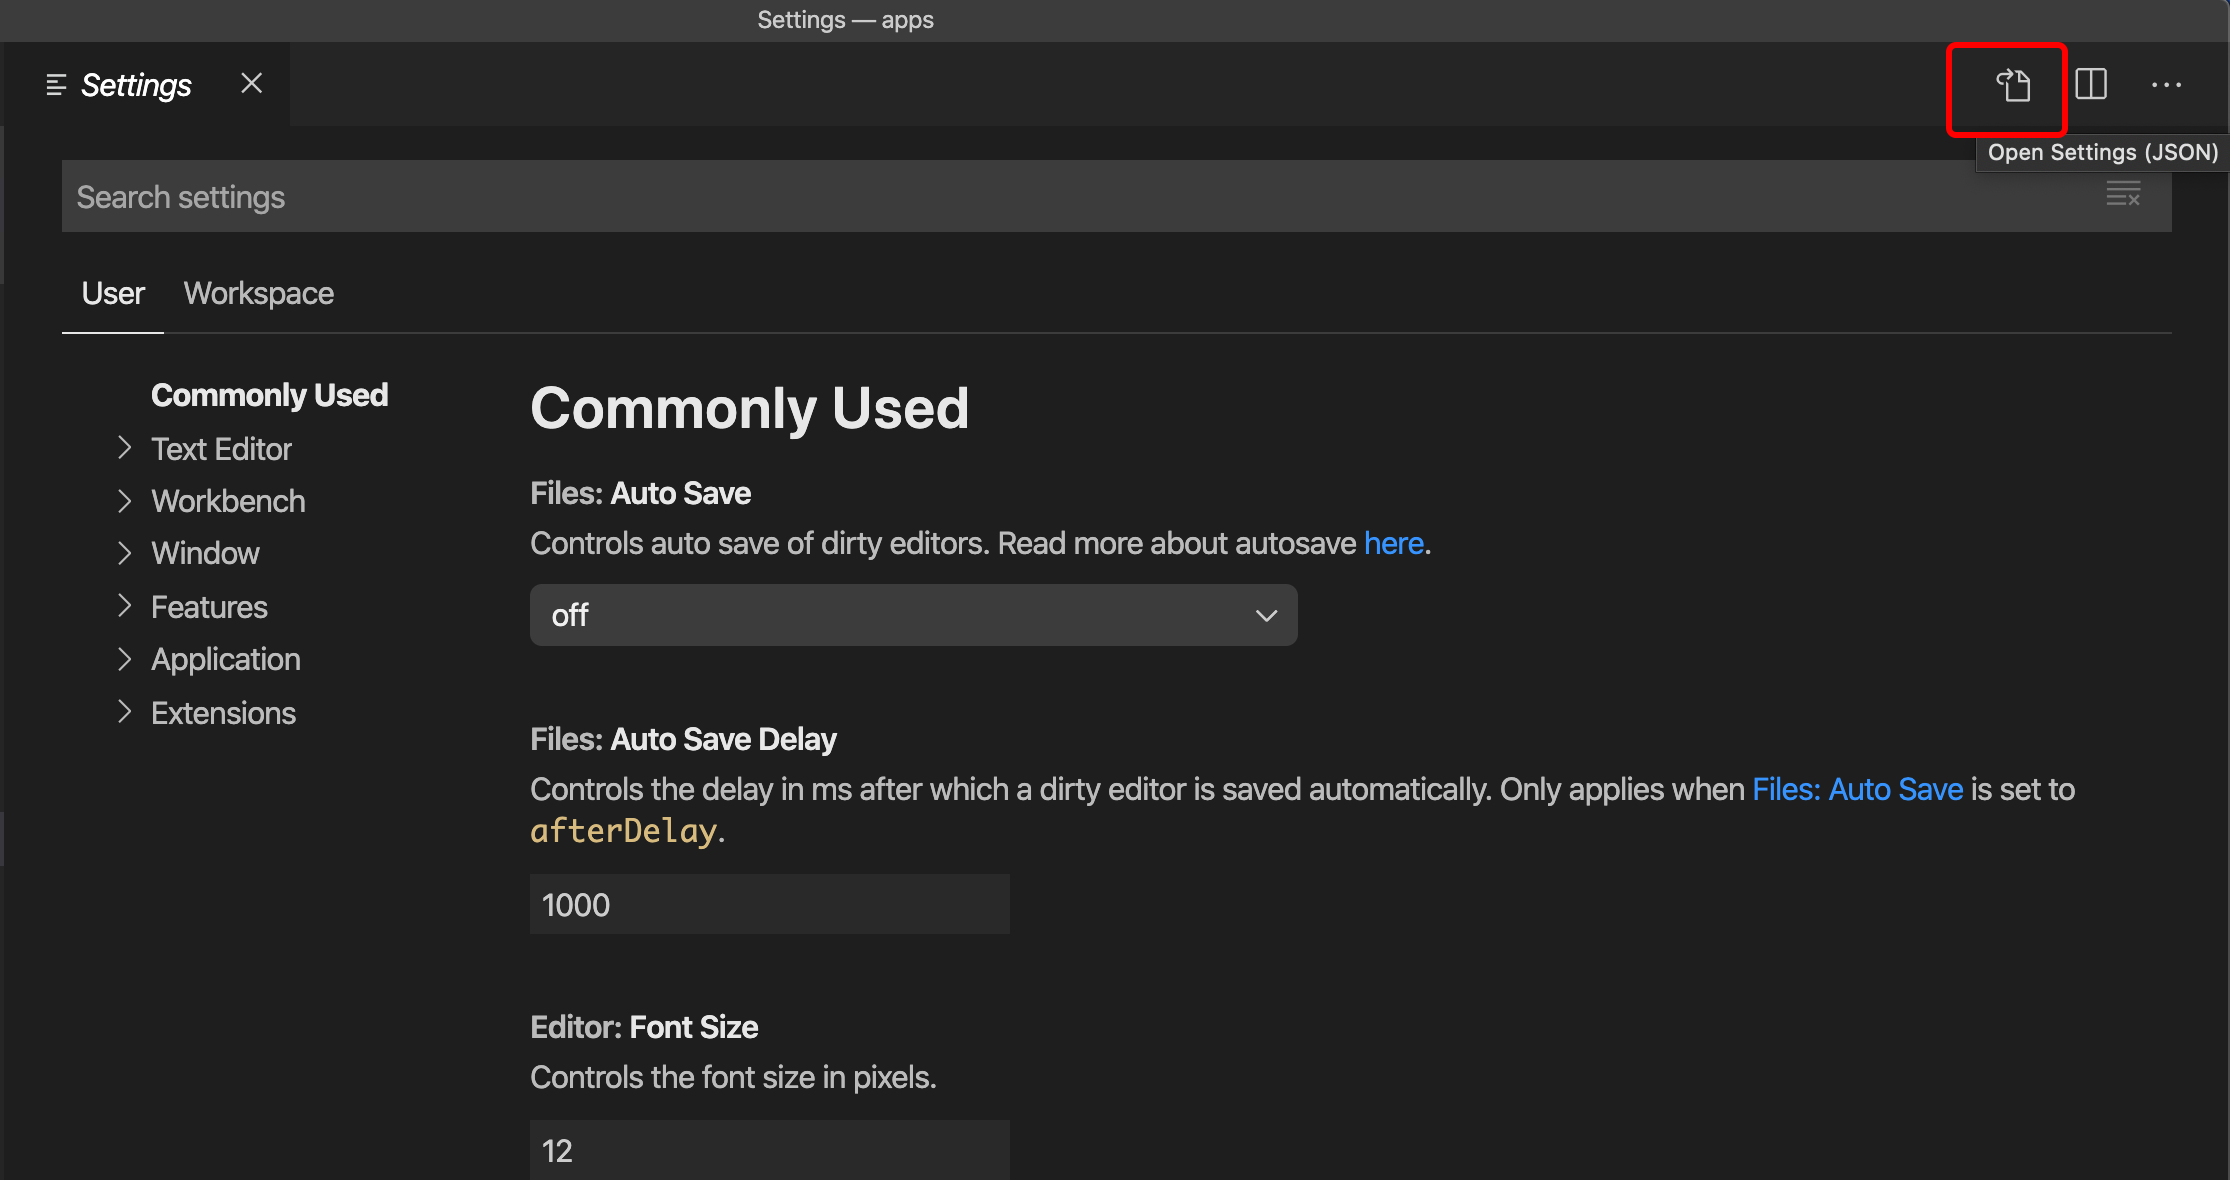Click the Auto Save Delay input
The height and width of the screenshot is (1180, 2230).
tap(769, 905)
